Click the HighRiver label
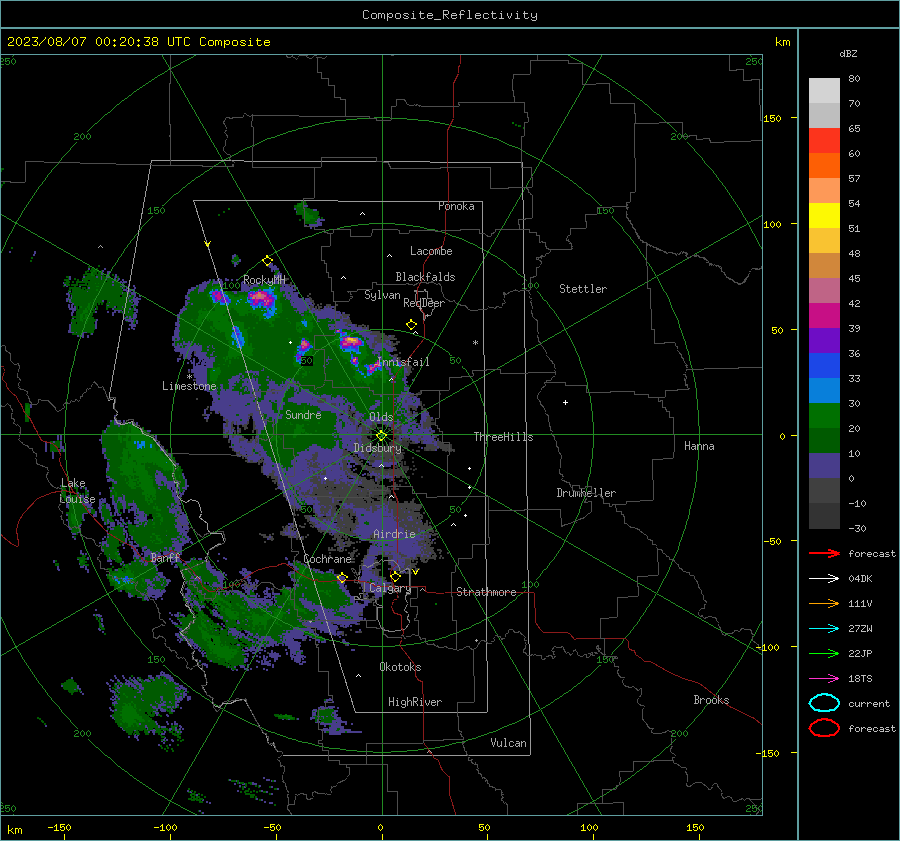The width and height of the screenshot is (900, 841). [415, 702]
